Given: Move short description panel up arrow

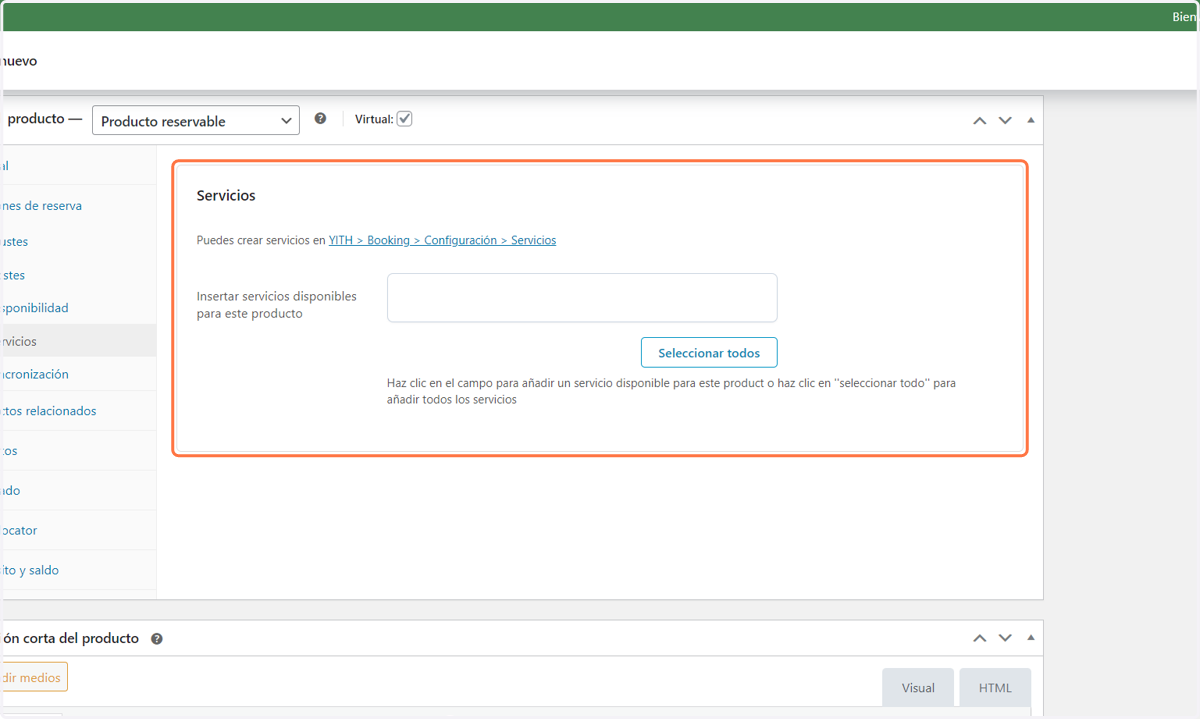Looking at the screenshot, I should click(x=979, y=638).
